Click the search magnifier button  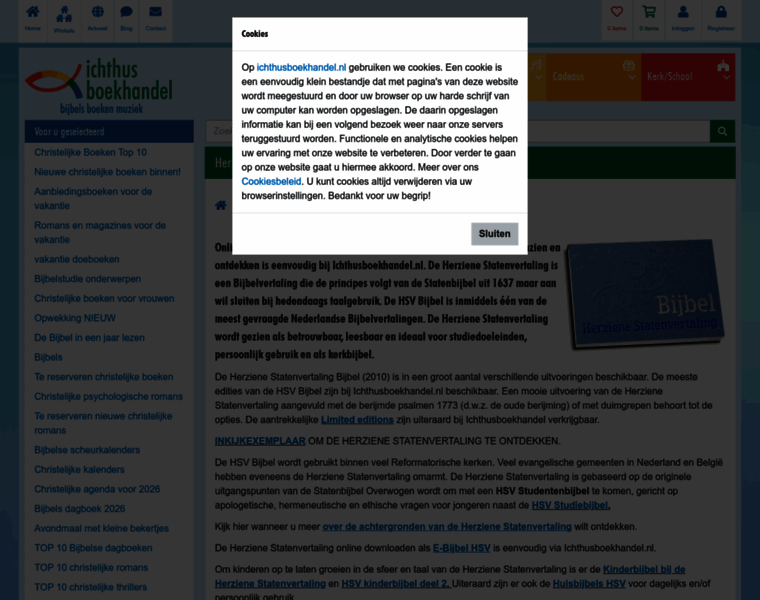coord(722,131)
